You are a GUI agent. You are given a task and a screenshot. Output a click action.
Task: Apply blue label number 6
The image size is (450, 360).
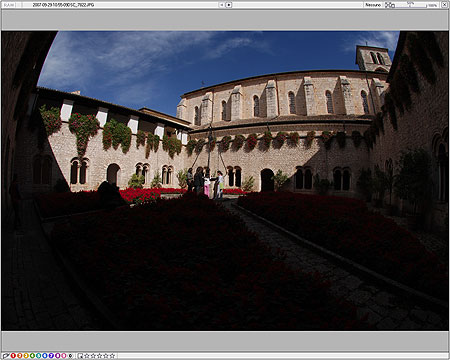(x=45, y=356)
